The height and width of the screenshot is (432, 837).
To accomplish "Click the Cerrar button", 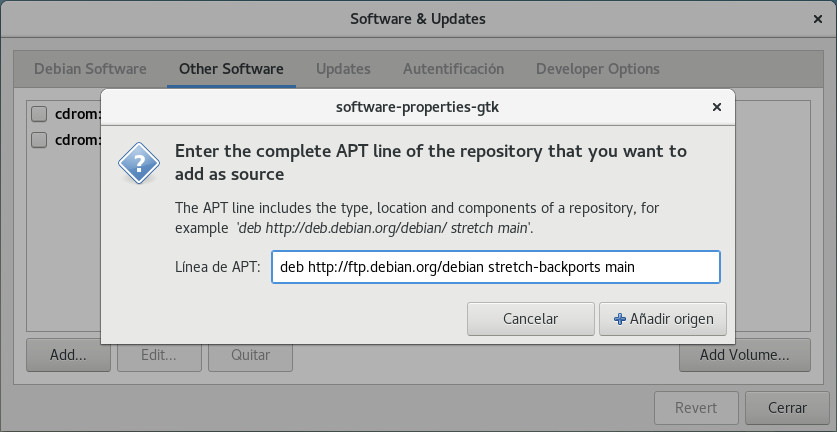I will coord(787,407).
